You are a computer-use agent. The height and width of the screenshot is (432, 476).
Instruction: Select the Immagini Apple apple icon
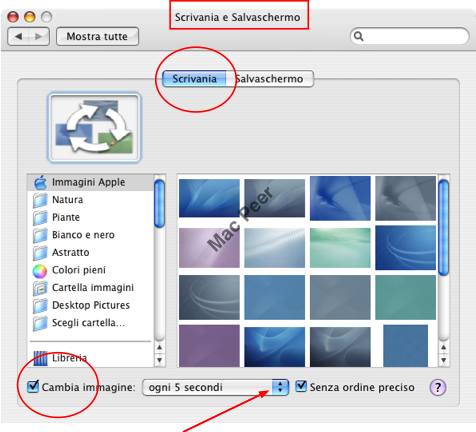(40, 182)
